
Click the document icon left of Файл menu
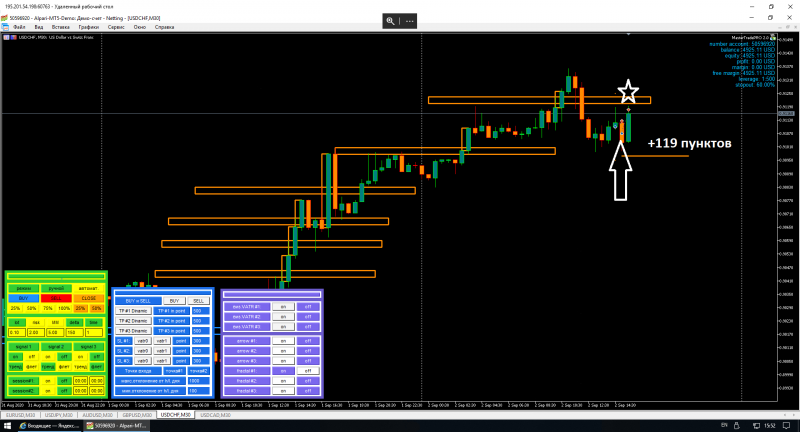(x=5, y=27)
